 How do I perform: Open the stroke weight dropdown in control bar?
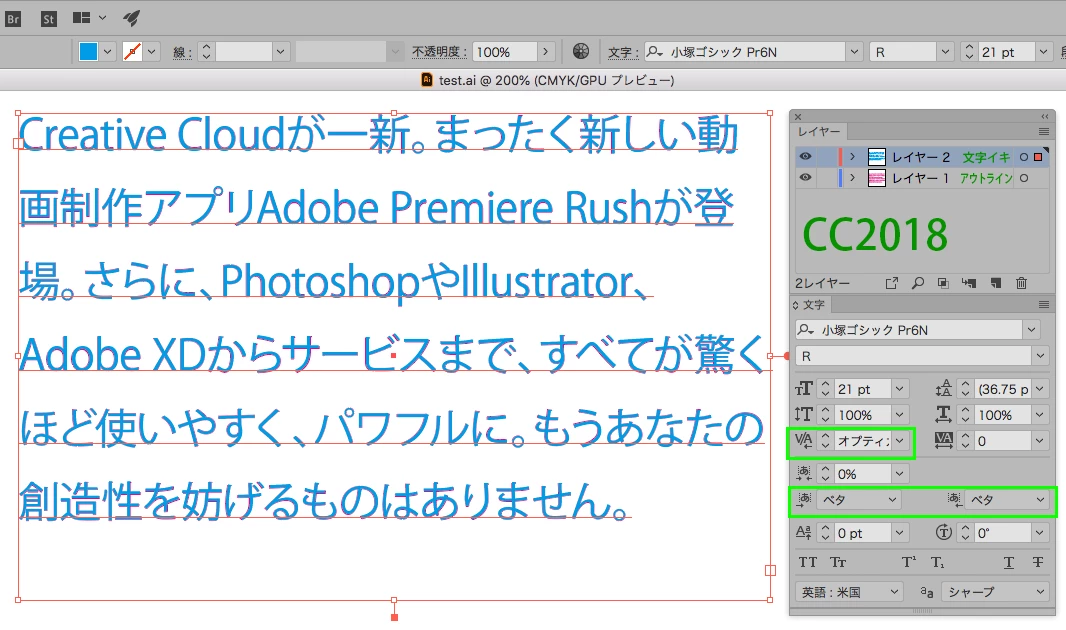pyautogui.click(x=280, y=52)
